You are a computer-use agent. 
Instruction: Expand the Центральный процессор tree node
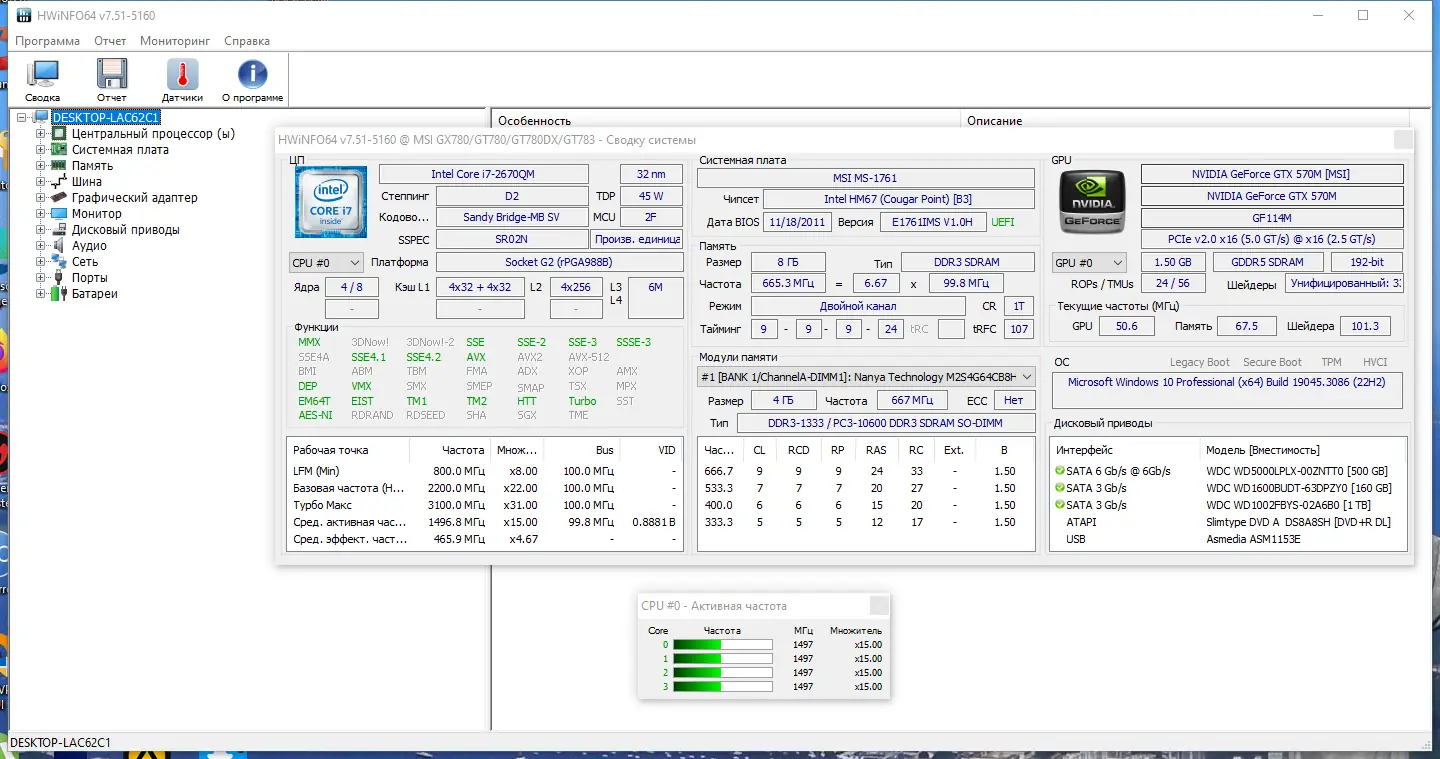click(x=41, y=134)
